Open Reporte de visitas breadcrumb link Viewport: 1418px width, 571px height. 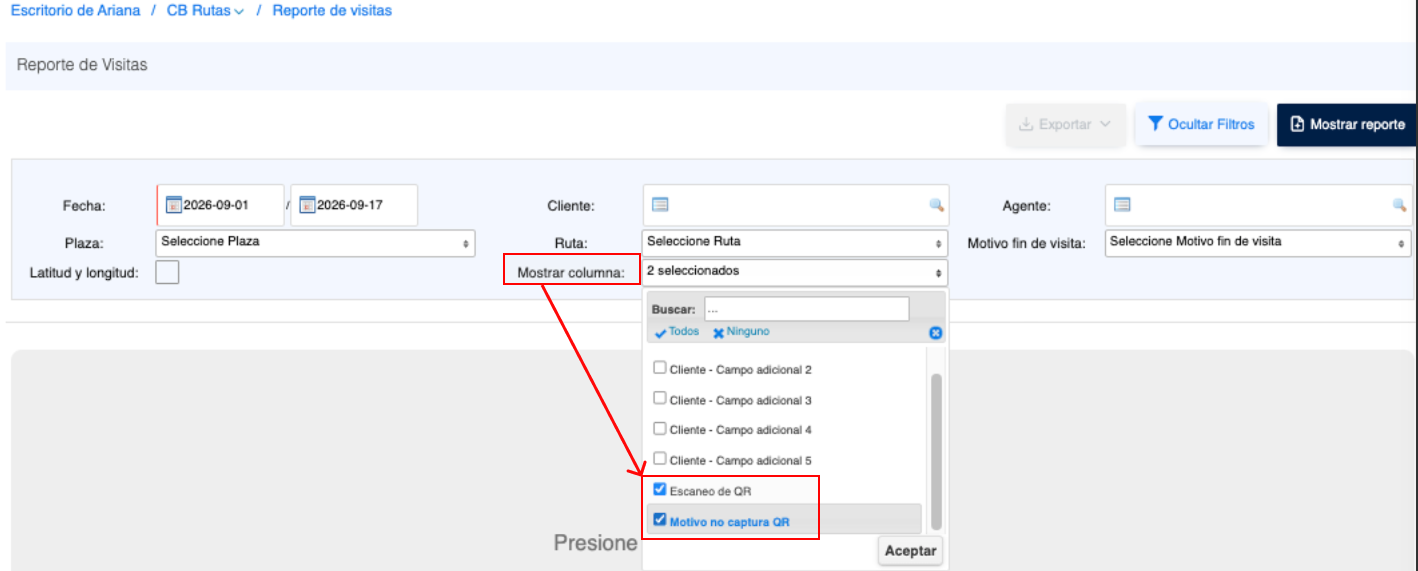tap(332, 11)
